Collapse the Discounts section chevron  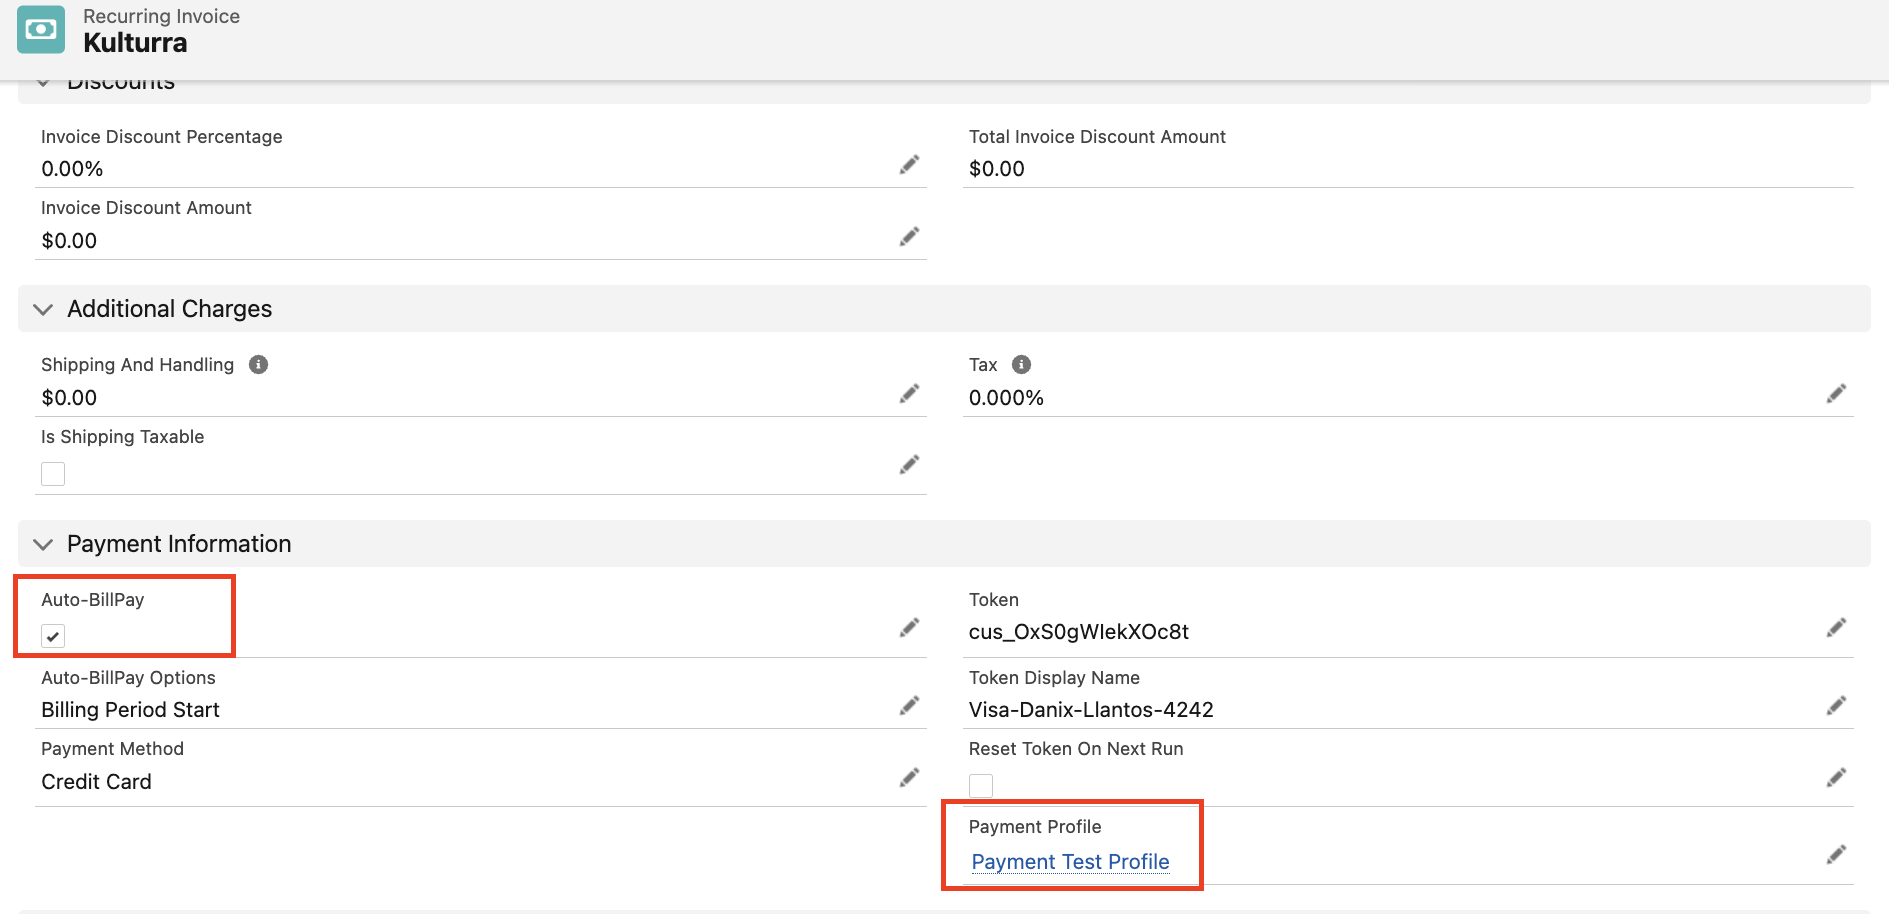[43, 84]
